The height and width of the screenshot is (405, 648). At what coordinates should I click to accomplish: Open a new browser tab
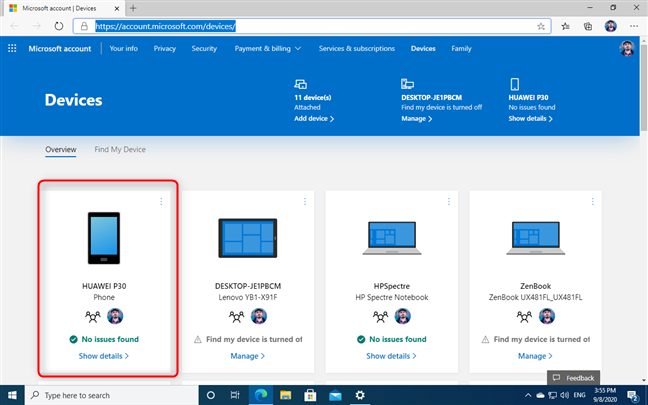(133, 8)
